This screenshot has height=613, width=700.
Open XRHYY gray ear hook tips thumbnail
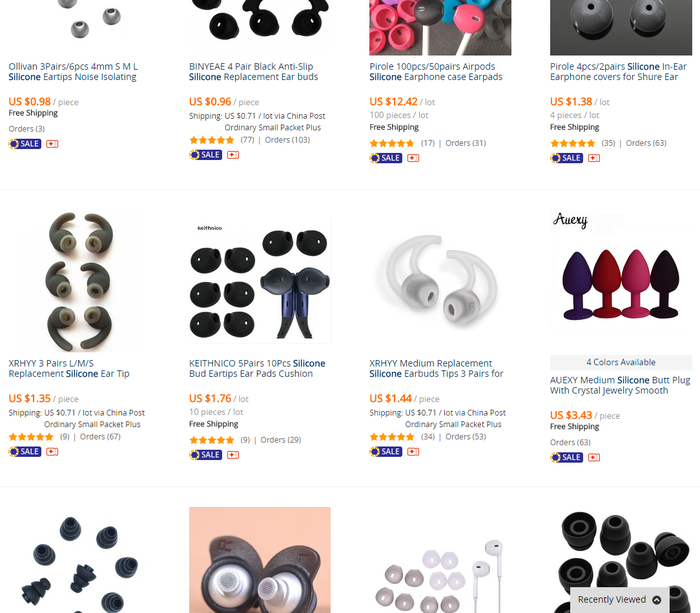tap(79, 281)
